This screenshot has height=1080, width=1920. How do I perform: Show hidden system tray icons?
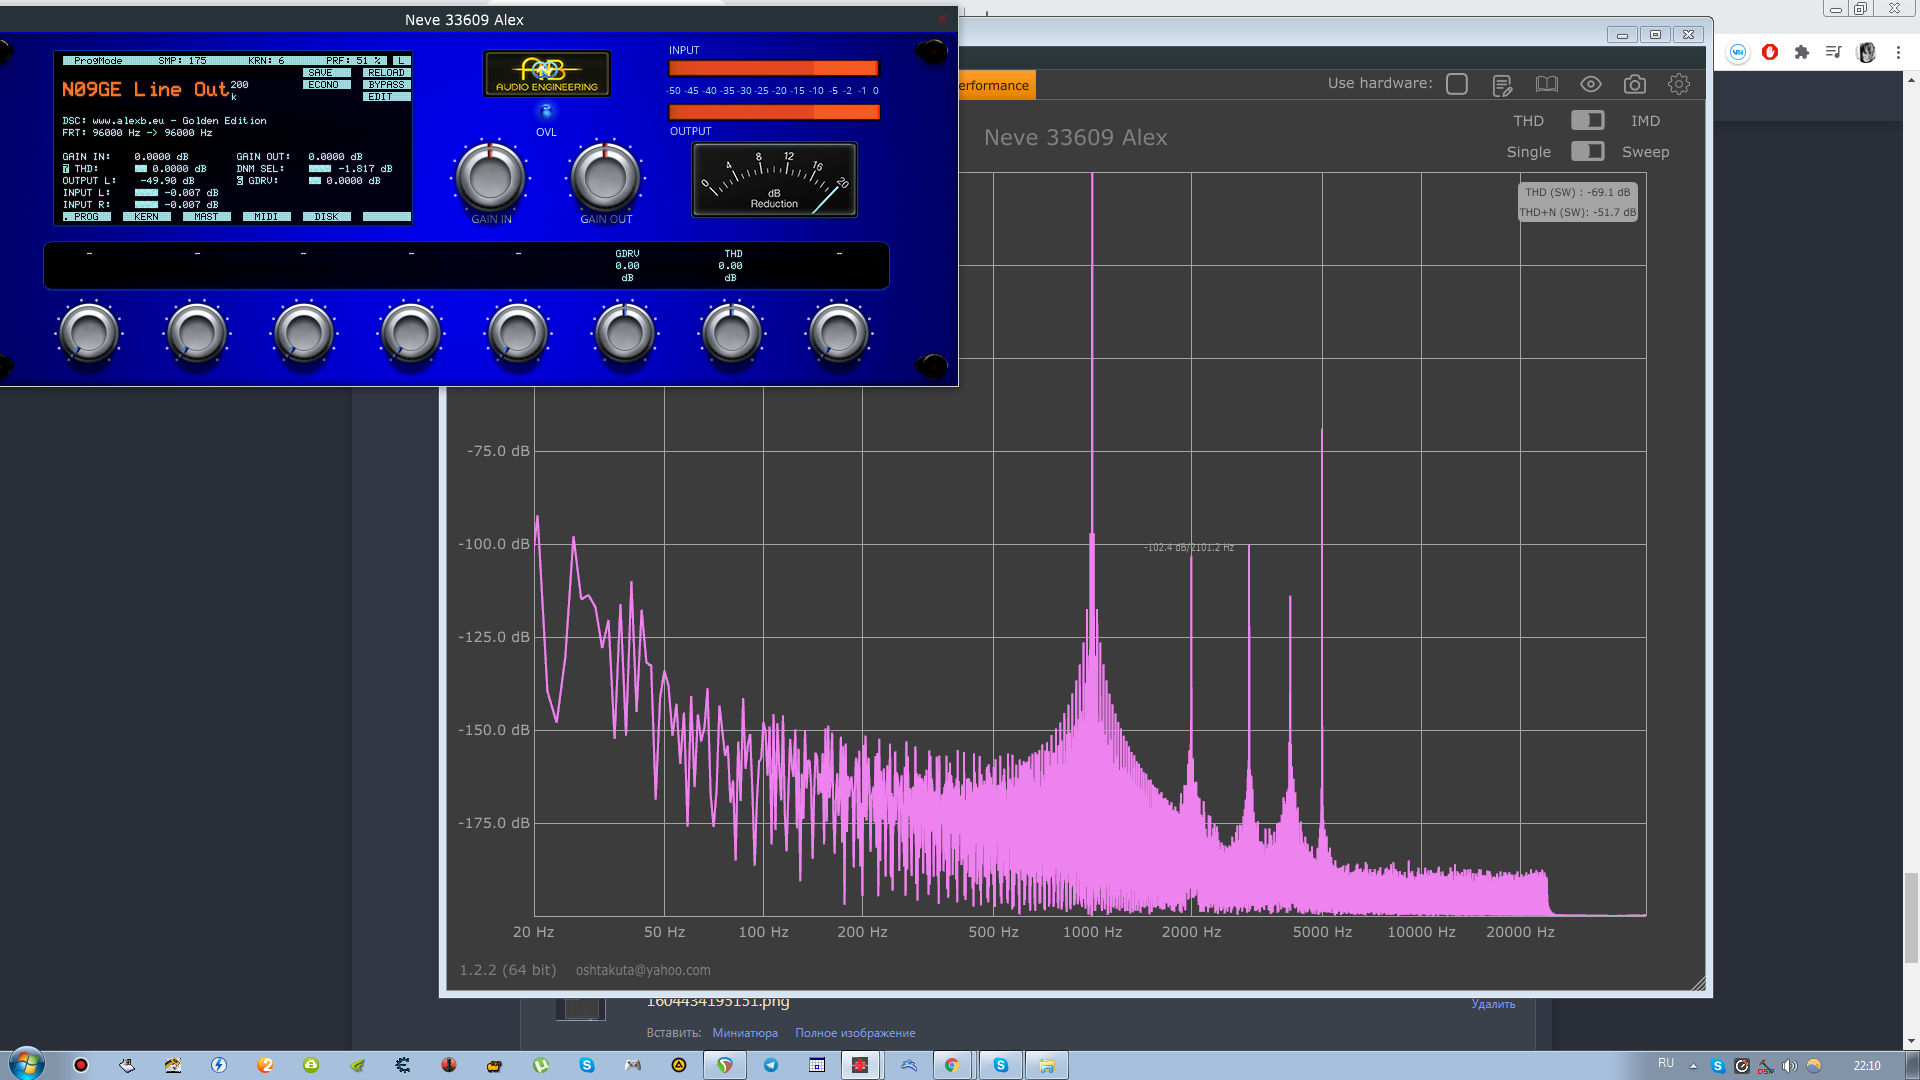[x=1693, y=1066]
